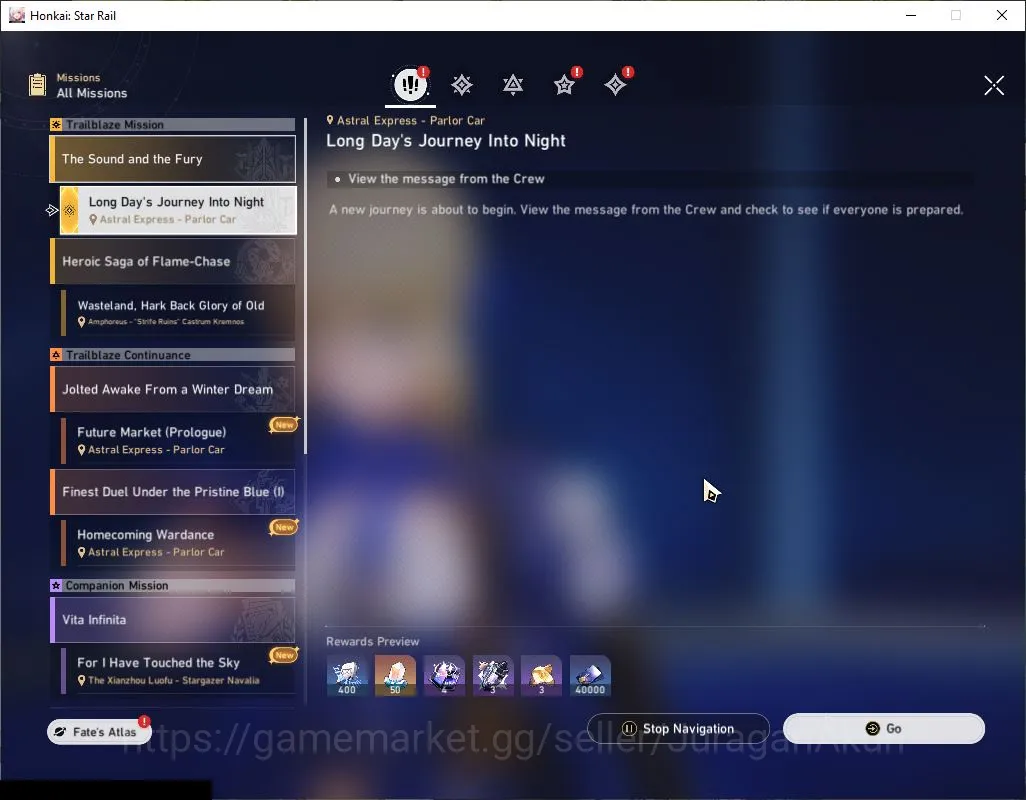Viewport: 1026px width, 800px height.
Task: Switch to Trailblaze Mission filter tab
Action: pos(462,85)
